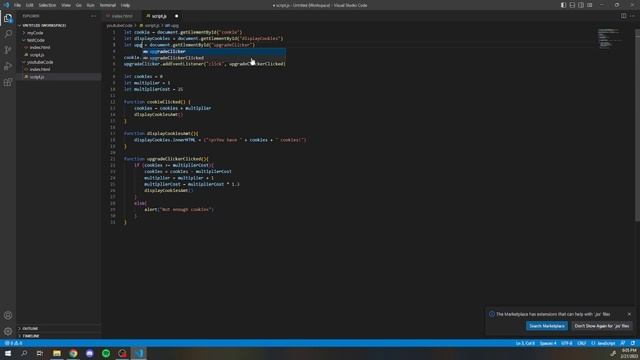Open File Explorer from taskbar

[57, 353]
